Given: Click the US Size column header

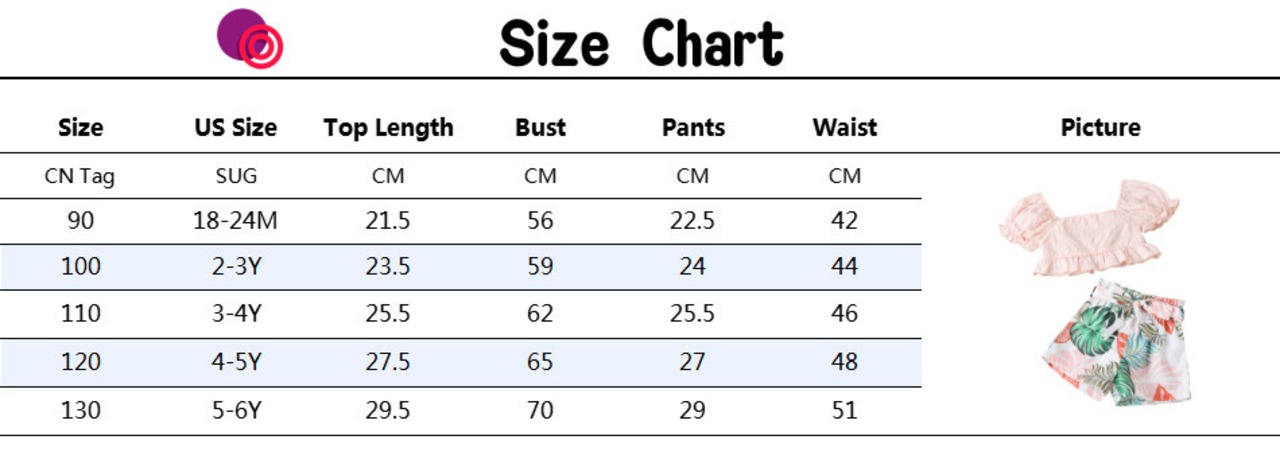Looking at the screenshot, I should [x=236, y=128].
